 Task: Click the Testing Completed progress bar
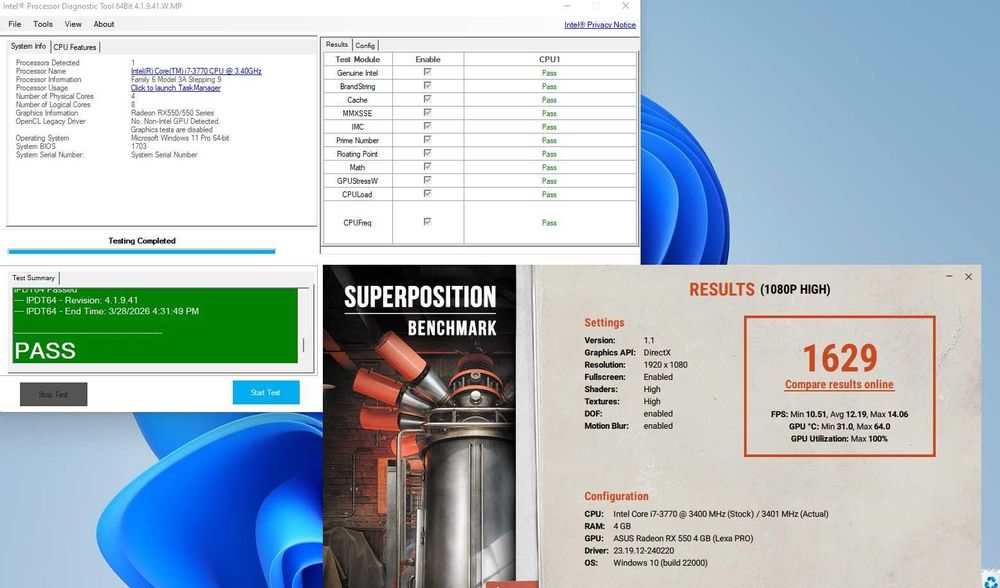click(x=142, y=252)
